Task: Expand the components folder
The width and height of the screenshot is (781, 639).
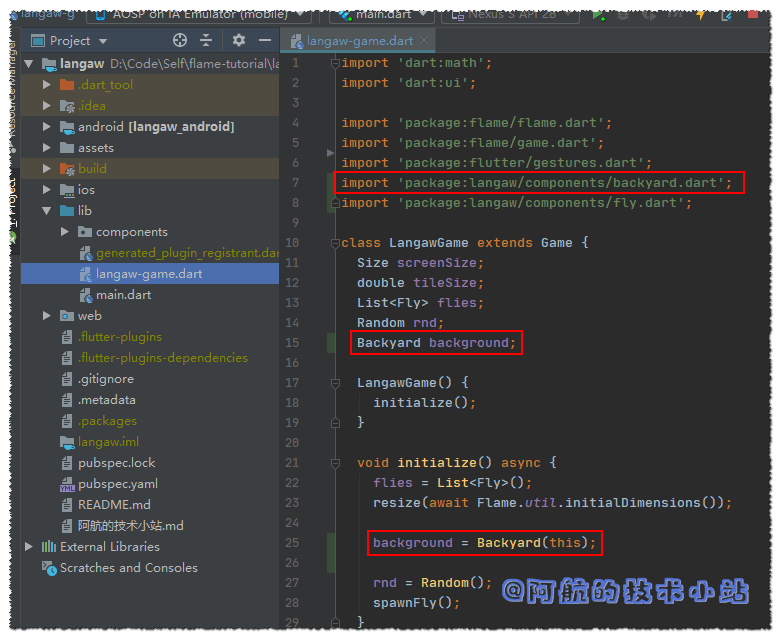Action: tap(65, 232)
